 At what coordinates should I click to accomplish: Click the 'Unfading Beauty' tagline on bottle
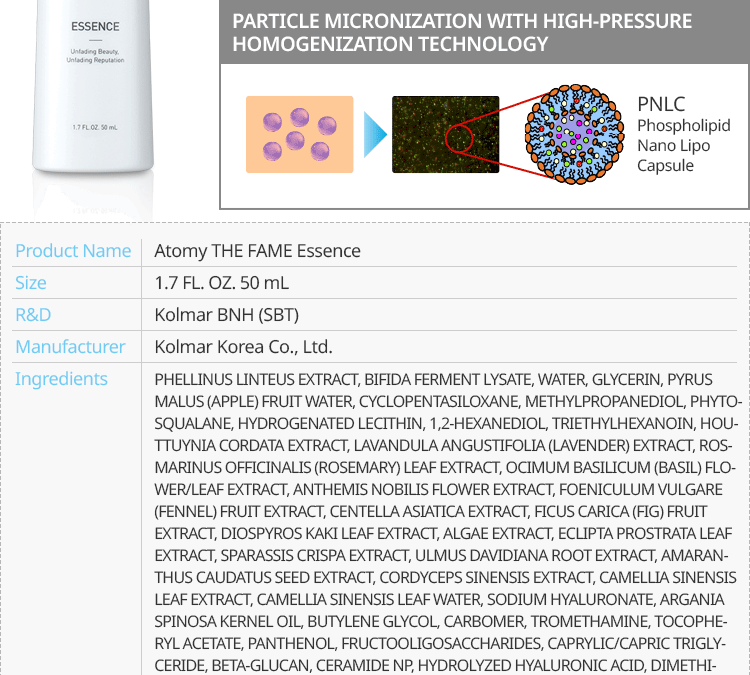pos(95,55)
